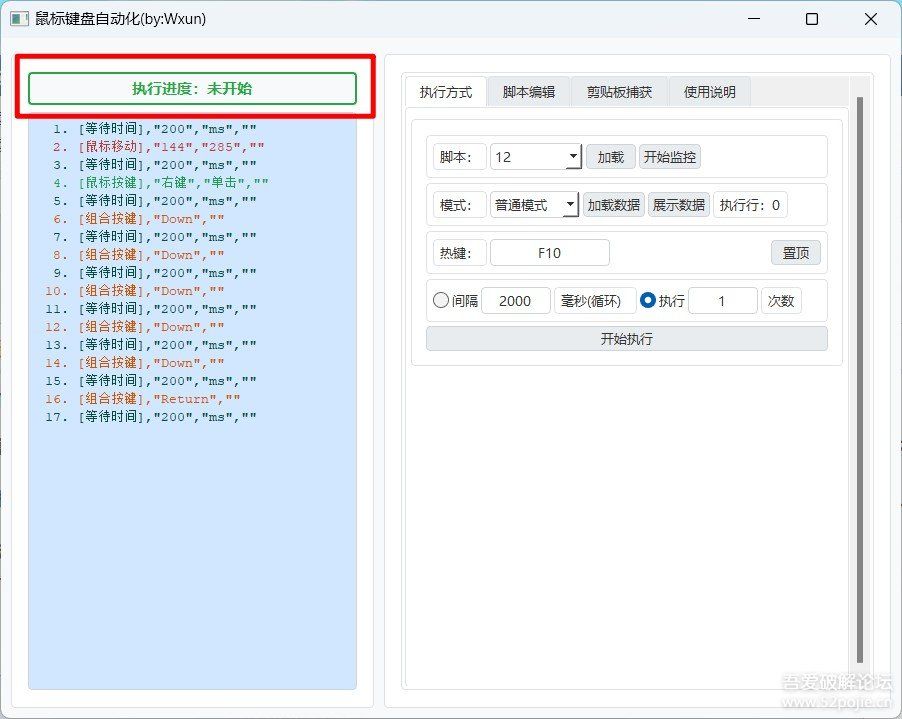Toggle 置顶 to pin window
Screen dimensions: 902x719
795,253
